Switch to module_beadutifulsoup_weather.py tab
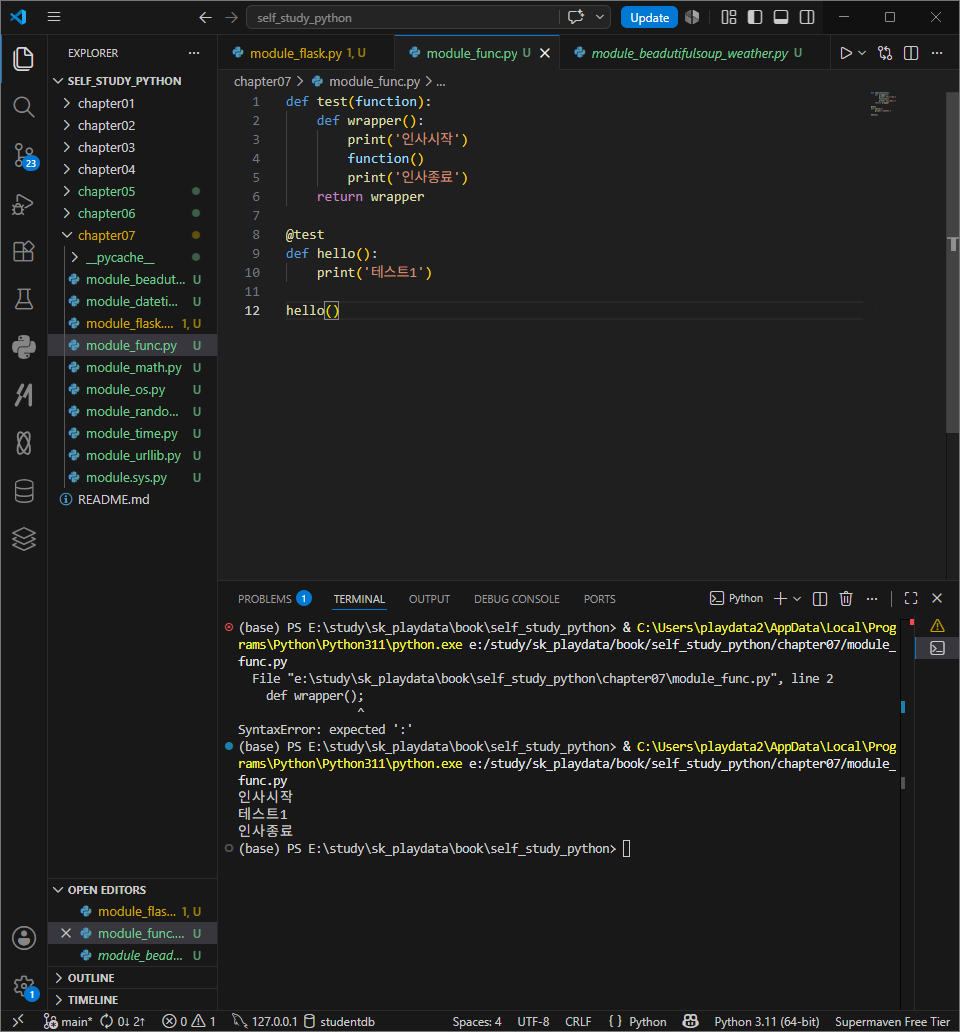Screen dimensions: 960x1032 click(695, 53)
